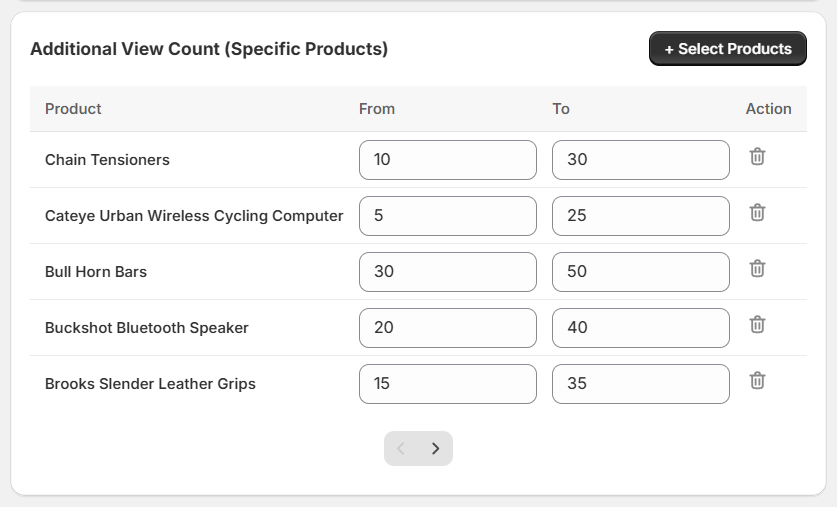Viewport: 837px width, 507px height.
Task: Click From input for Bull Horn Bars
Action: pyautogui.click(x=447, y=272)
